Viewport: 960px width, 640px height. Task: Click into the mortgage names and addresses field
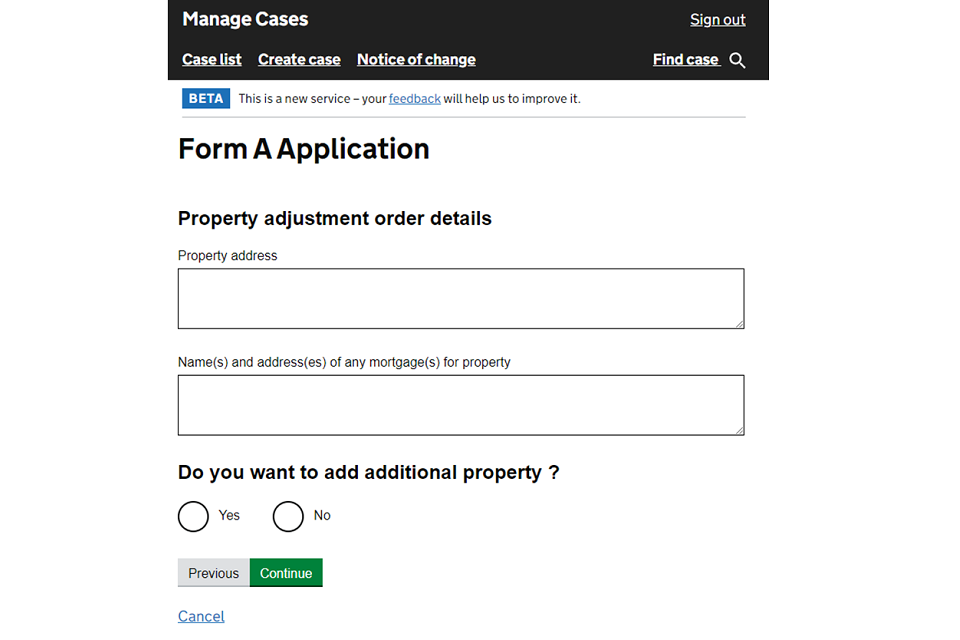[x=460, y=405]
